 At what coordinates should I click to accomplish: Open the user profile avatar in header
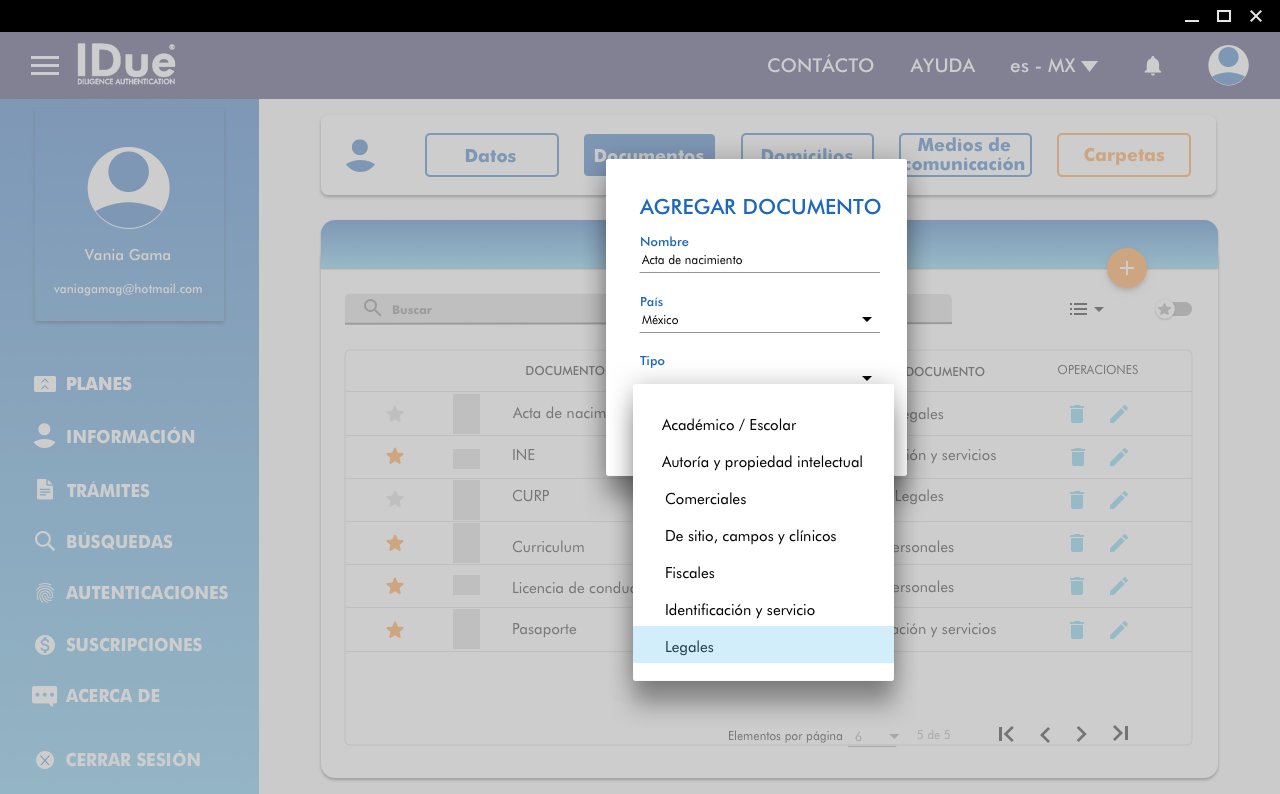[x=1227, y=66]
